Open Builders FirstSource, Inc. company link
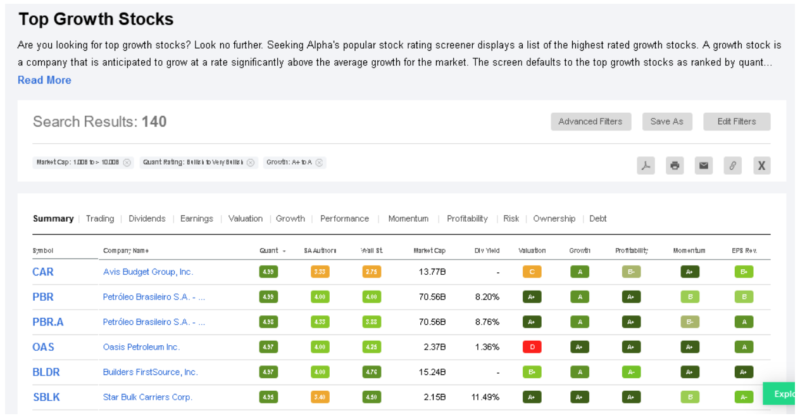Screen dimensions: 800x418 point(150,372)
